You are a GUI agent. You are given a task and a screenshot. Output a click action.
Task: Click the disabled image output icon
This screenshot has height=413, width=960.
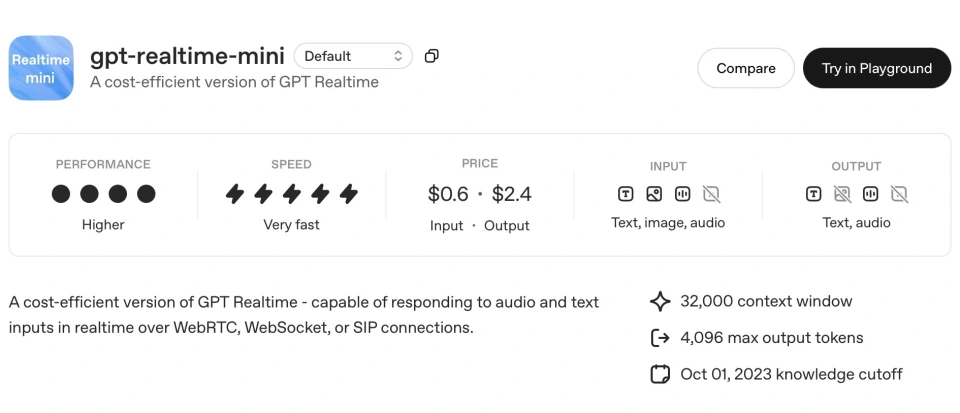(x=842, y=194)
